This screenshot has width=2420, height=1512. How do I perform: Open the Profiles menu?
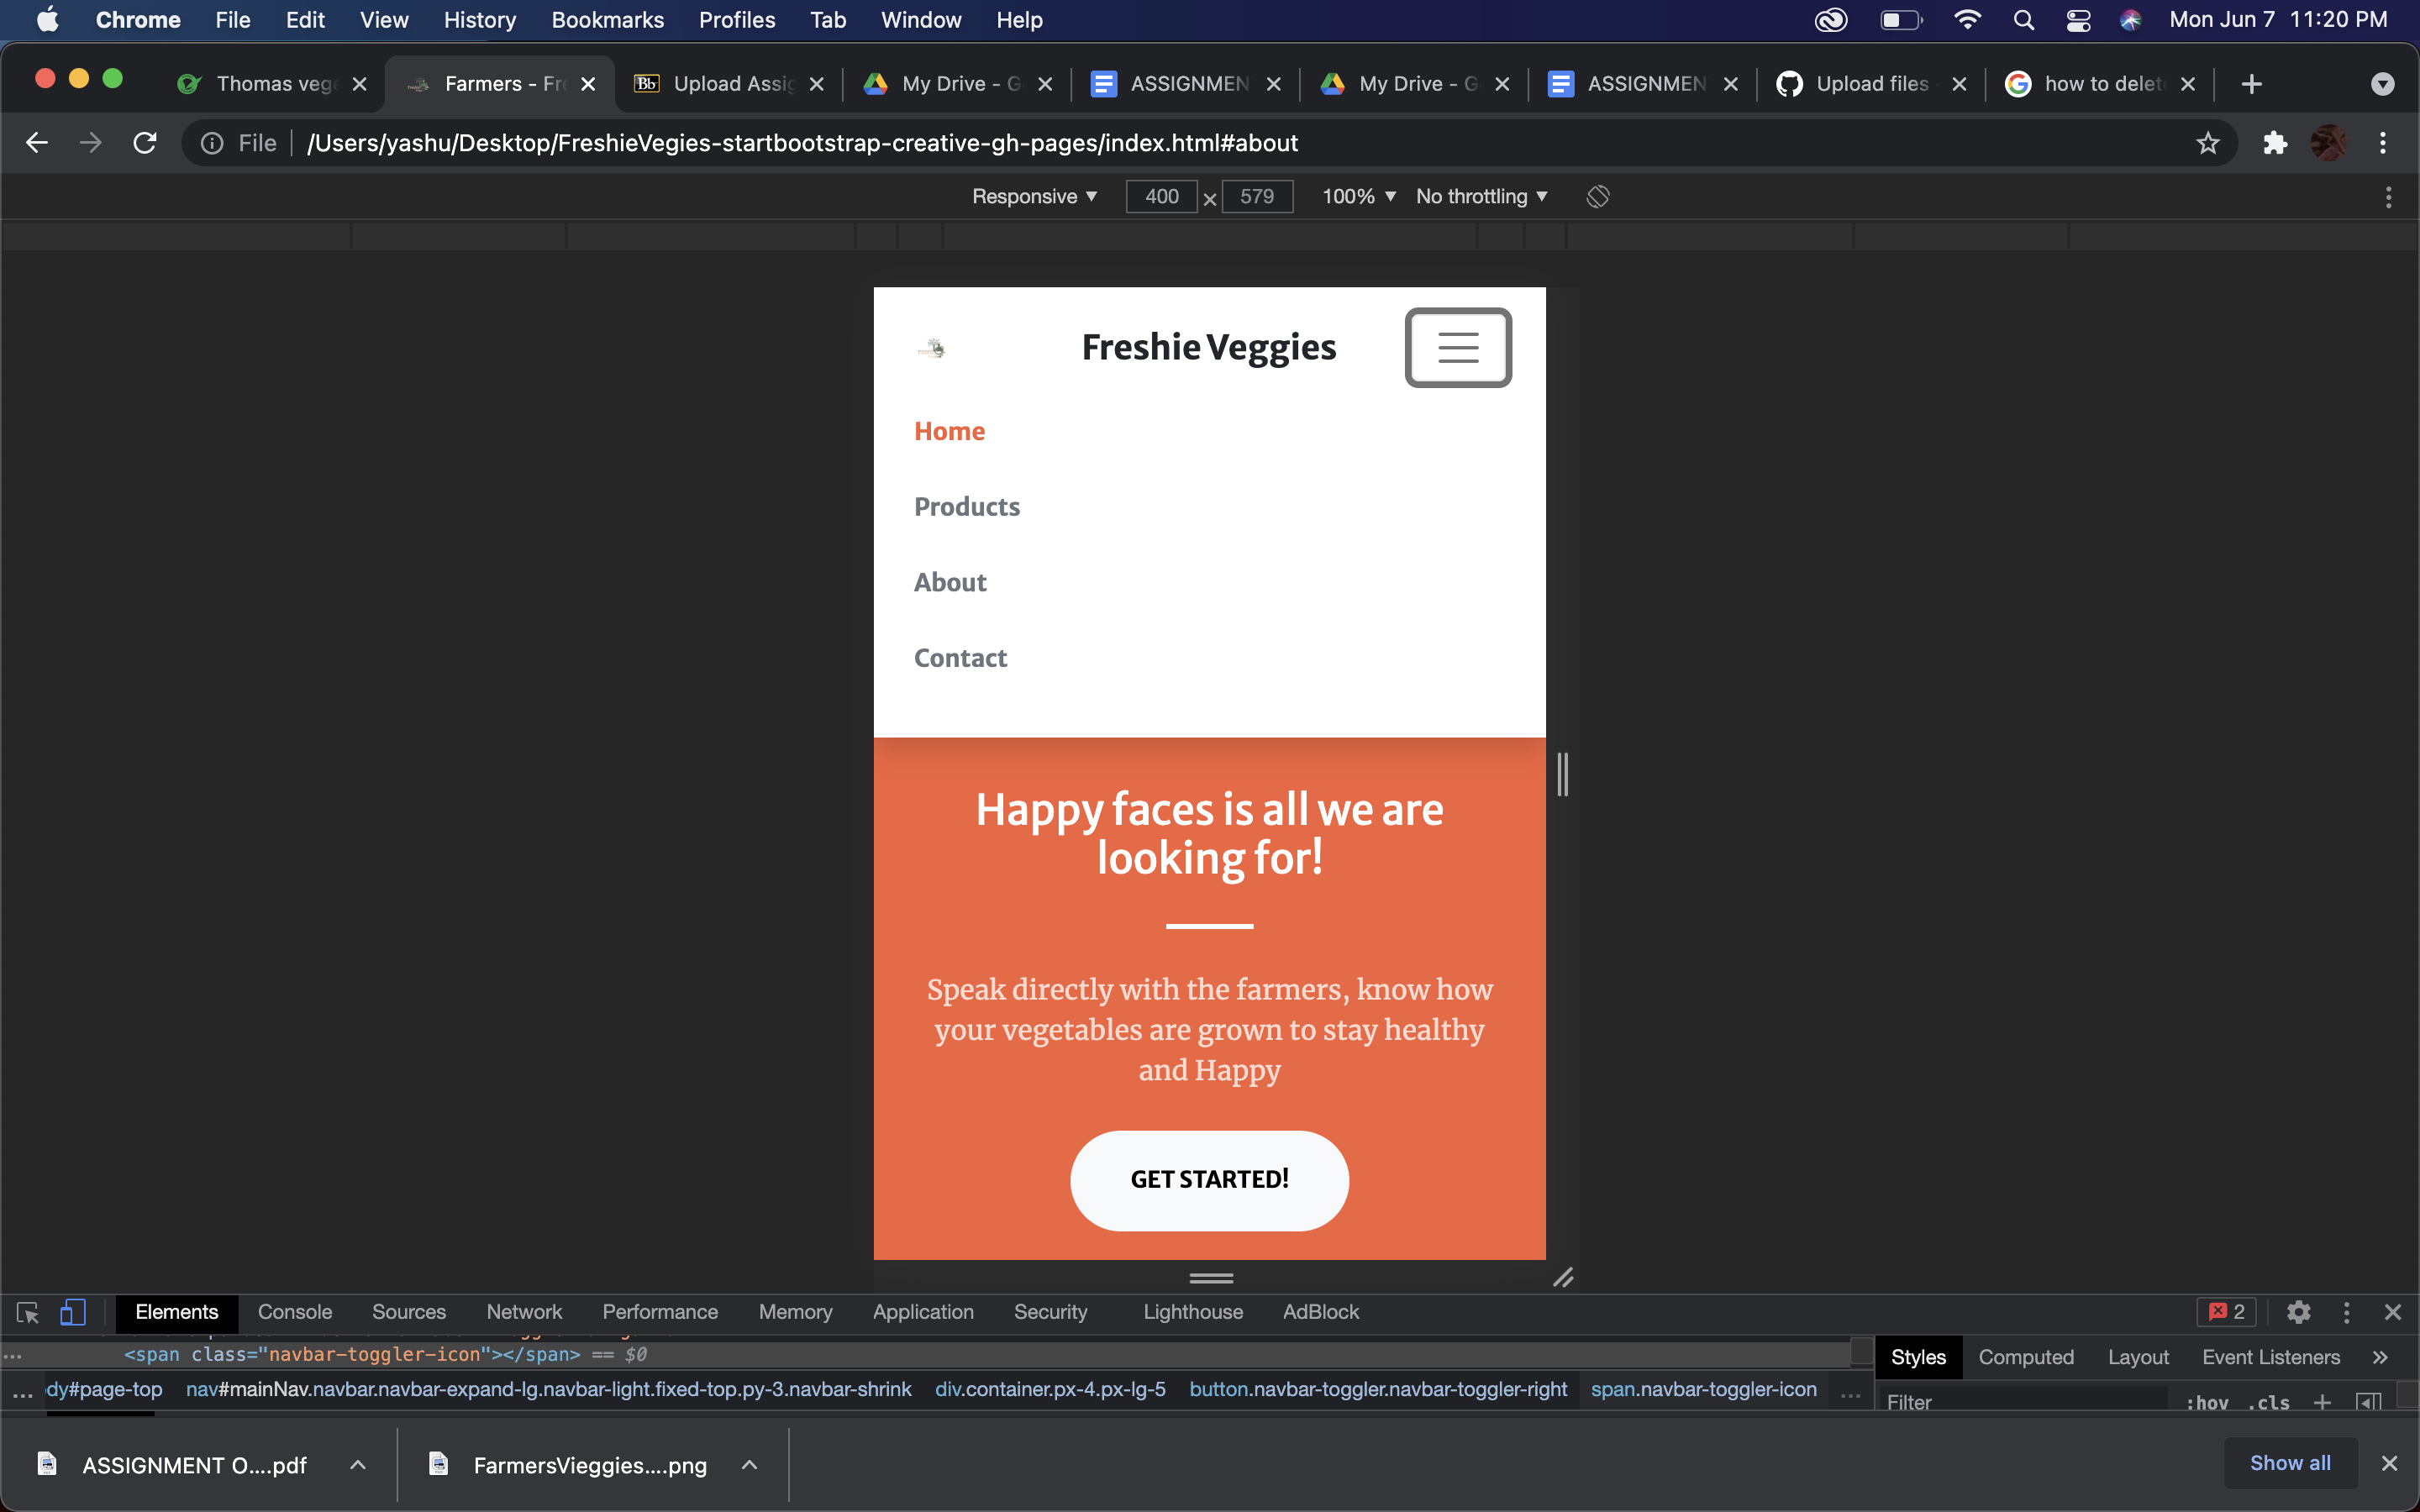coord(737,20)
